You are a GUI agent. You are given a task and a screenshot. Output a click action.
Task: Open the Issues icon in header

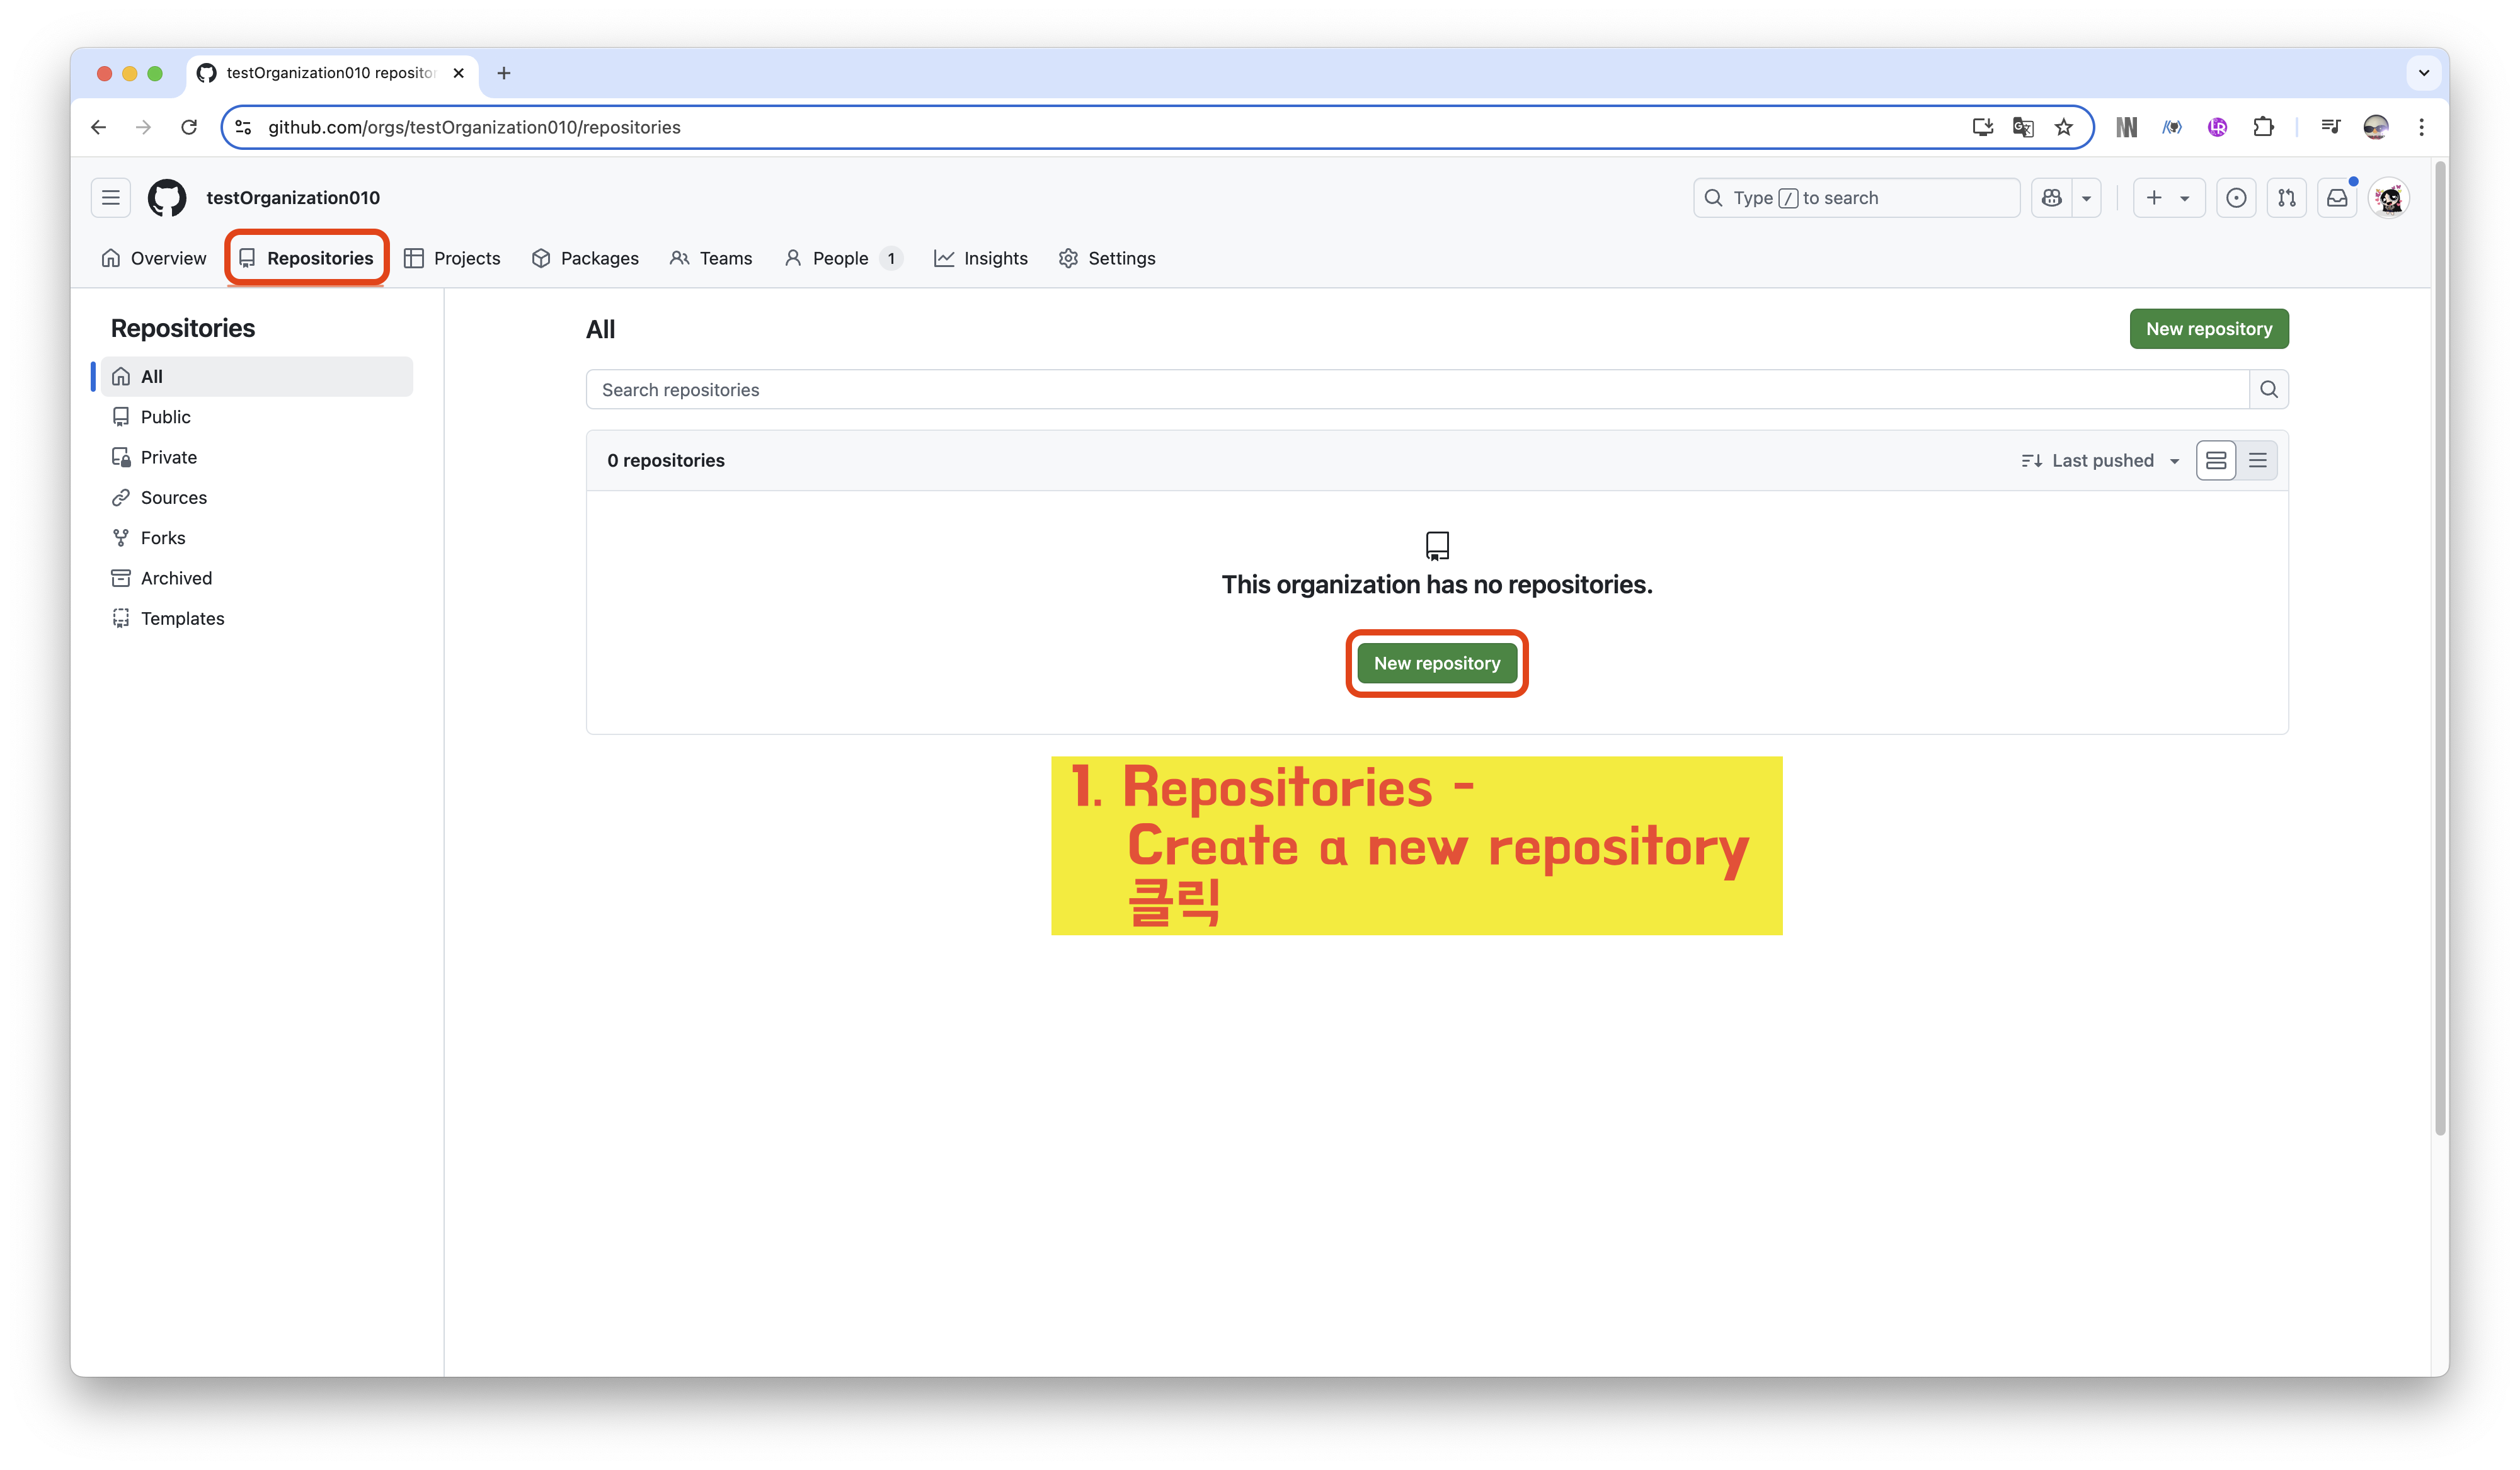[2236, 198]
